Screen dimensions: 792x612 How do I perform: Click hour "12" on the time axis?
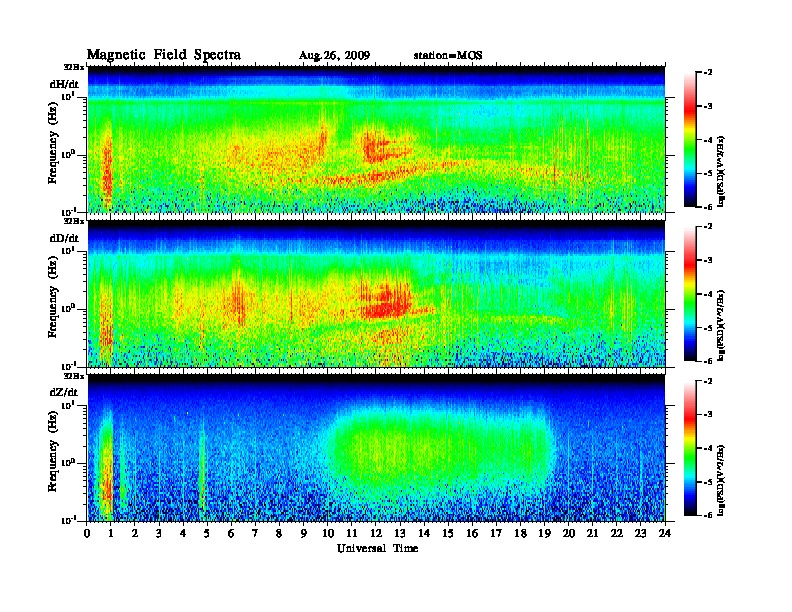[376, 534]
